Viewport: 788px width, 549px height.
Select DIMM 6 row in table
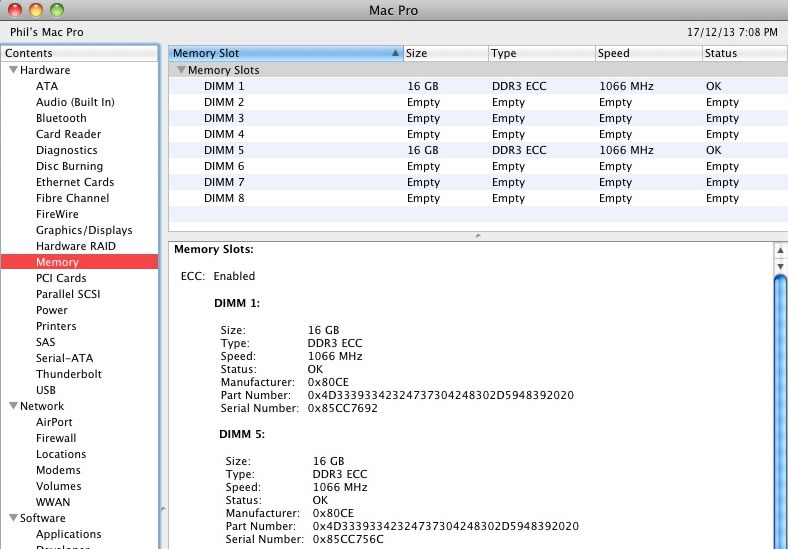(478, 166)
